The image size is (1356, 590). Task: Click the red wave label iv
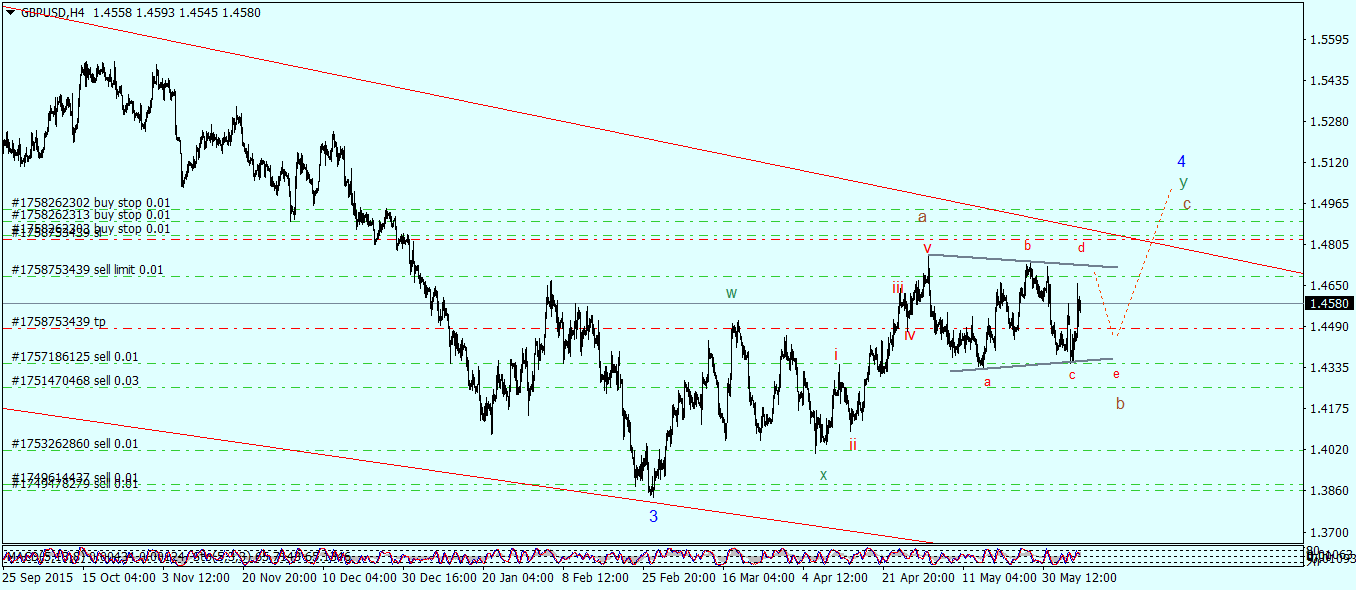click(910, 335)
